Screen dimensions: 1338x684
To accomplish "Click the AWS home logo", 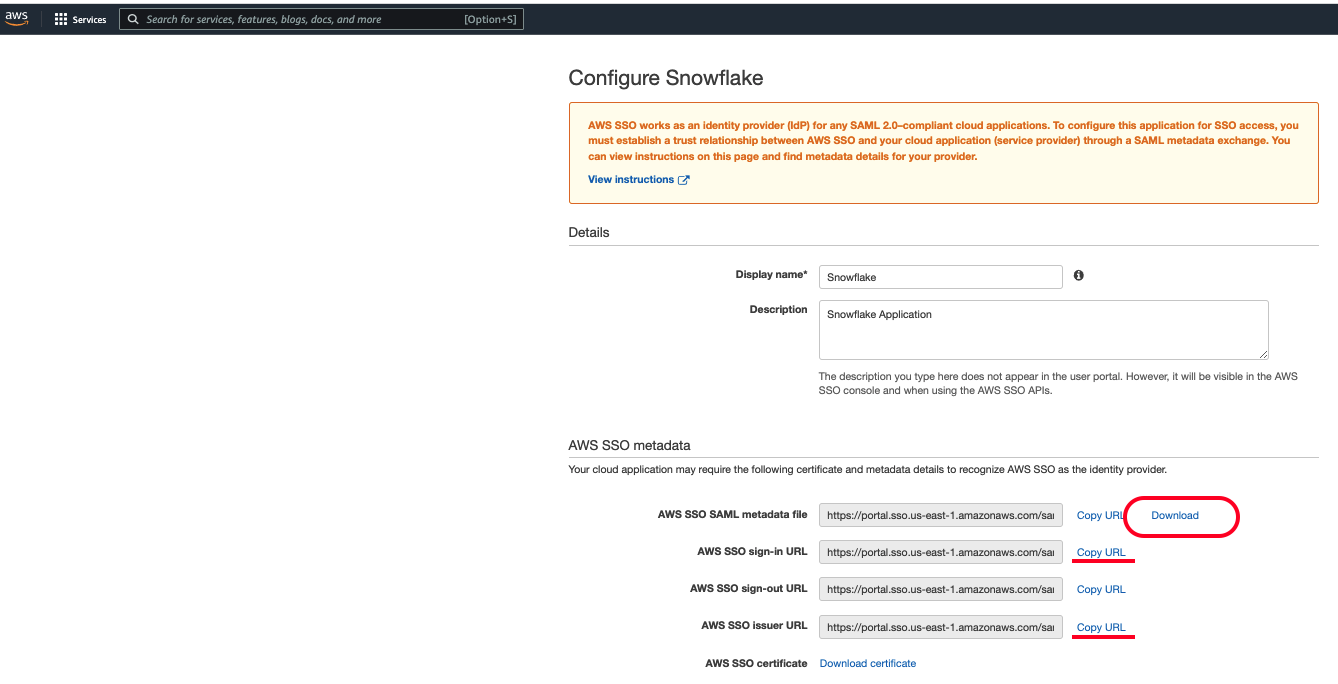I will pyautogui.click(x=16, y=17).
